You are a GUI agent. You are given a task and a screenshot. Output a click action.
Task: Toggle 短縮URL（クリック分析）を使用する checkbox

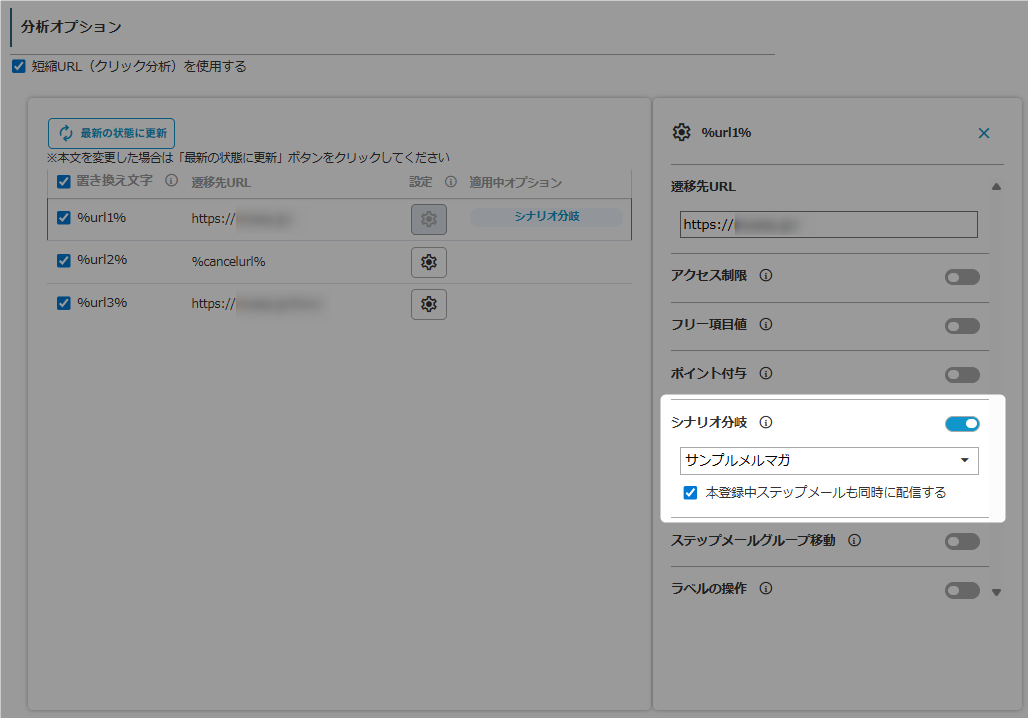[19, 66]
